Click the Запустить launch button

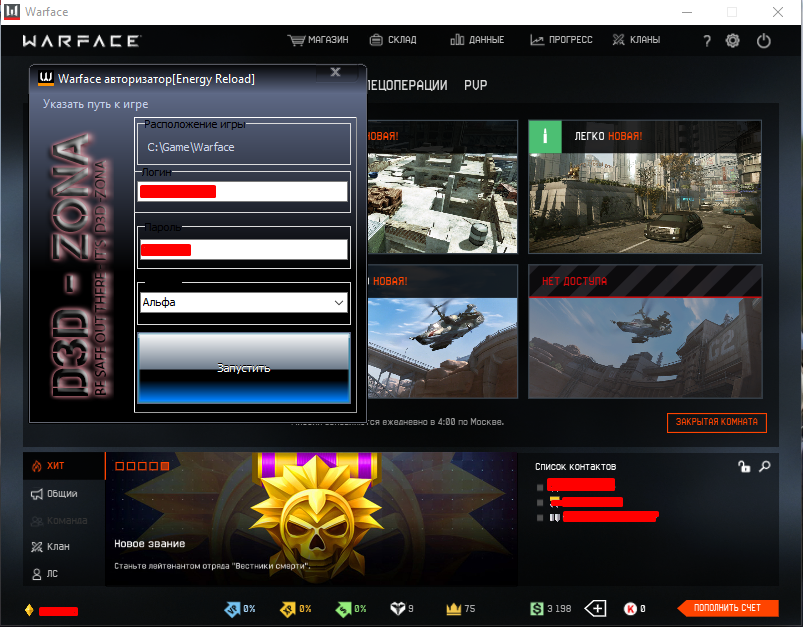(x=244, y=368)
